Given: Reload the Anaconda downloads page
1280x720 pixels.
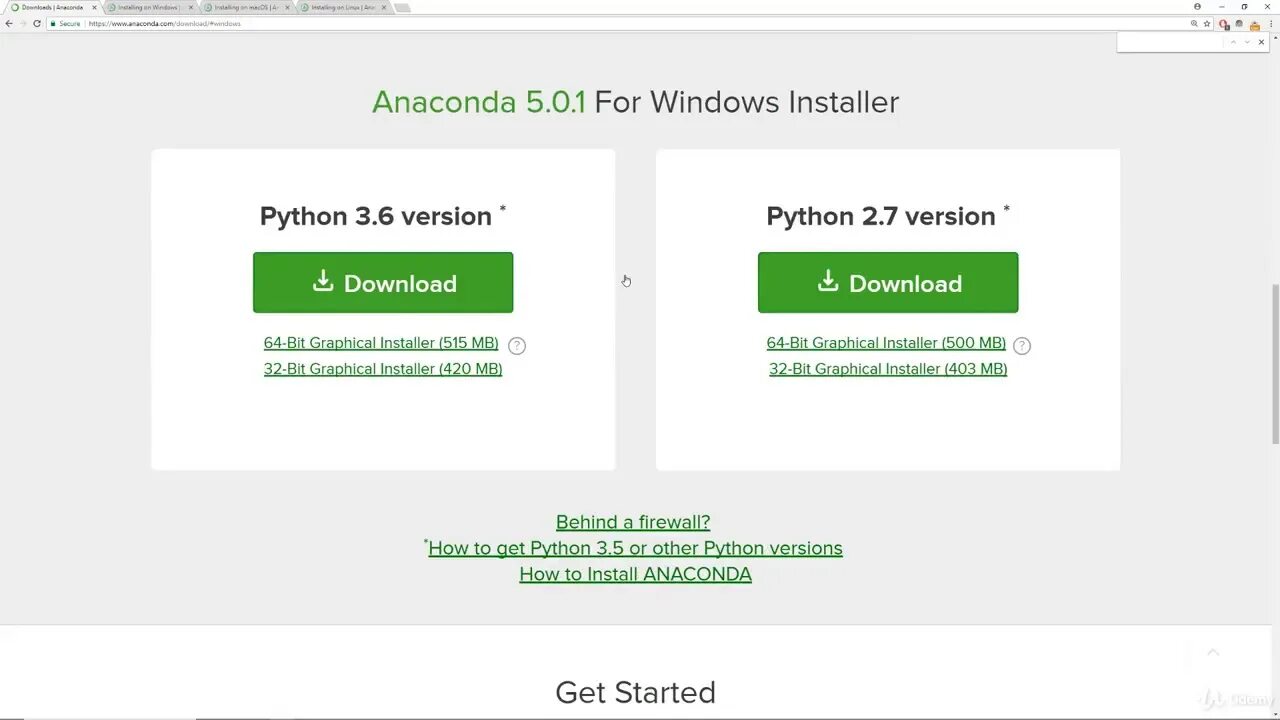Looking at the screenshot, I should 37,23.
